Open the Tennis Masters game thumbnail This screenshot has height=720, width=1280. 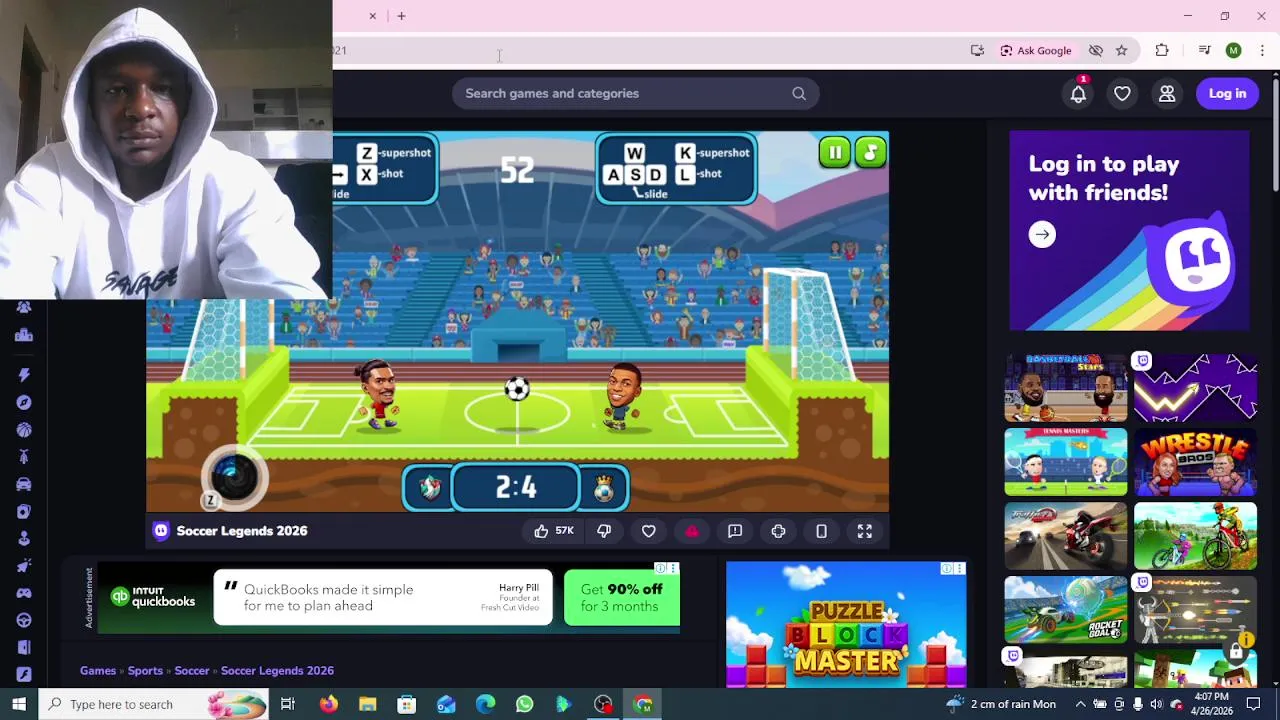1065,462
